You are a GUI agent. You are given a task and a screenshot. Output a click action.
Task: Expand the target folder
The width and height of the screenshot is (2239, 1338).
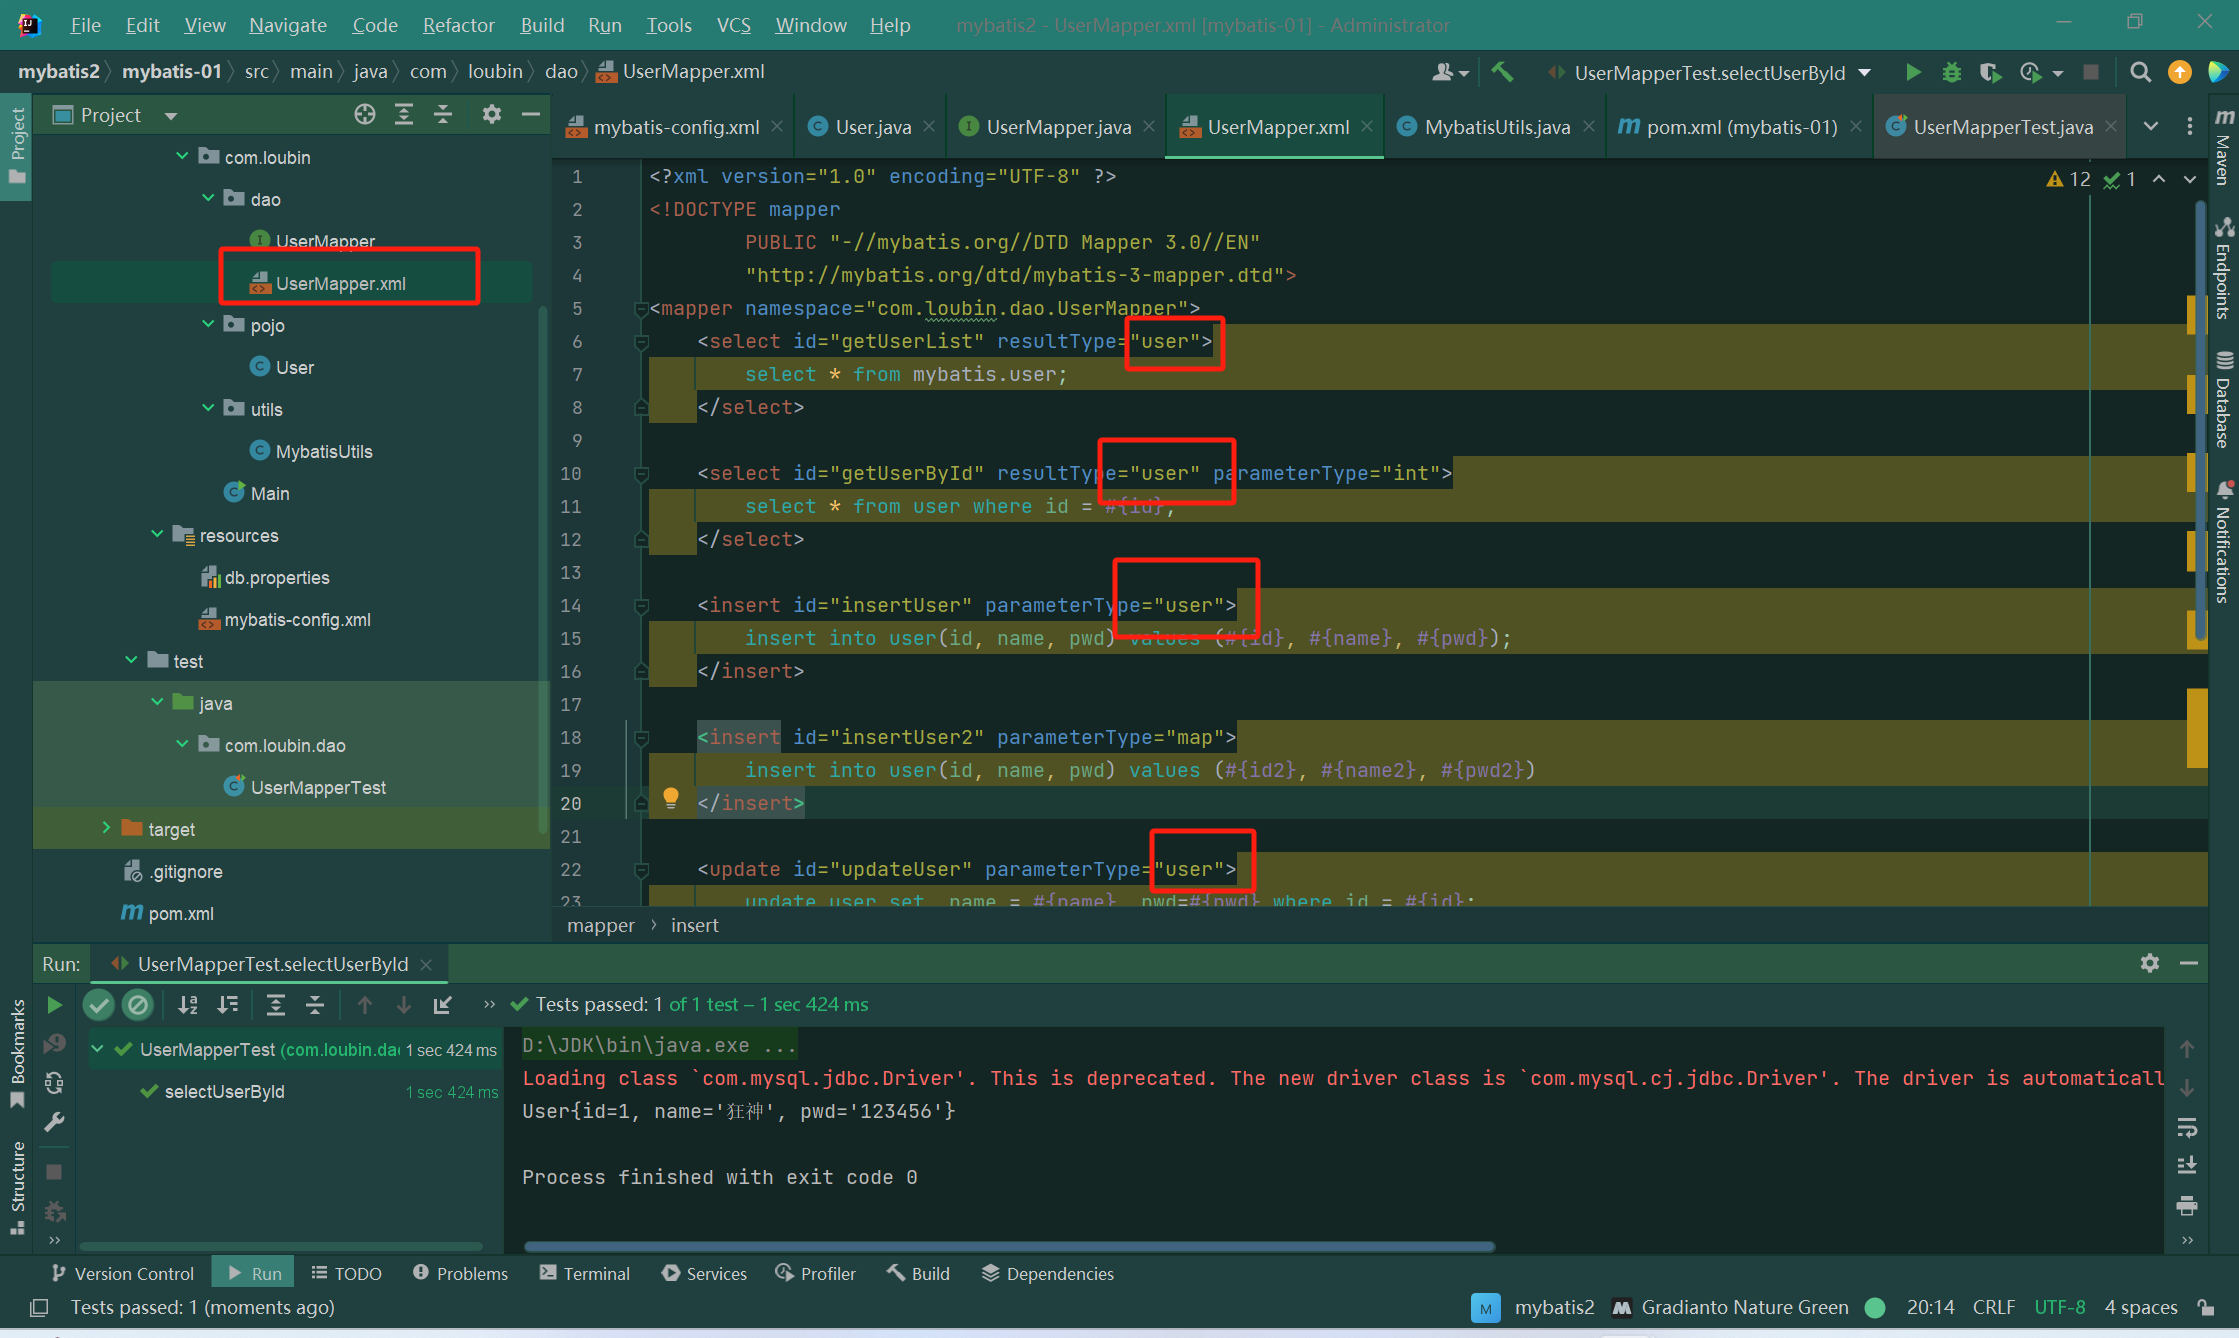pos(106,829)
